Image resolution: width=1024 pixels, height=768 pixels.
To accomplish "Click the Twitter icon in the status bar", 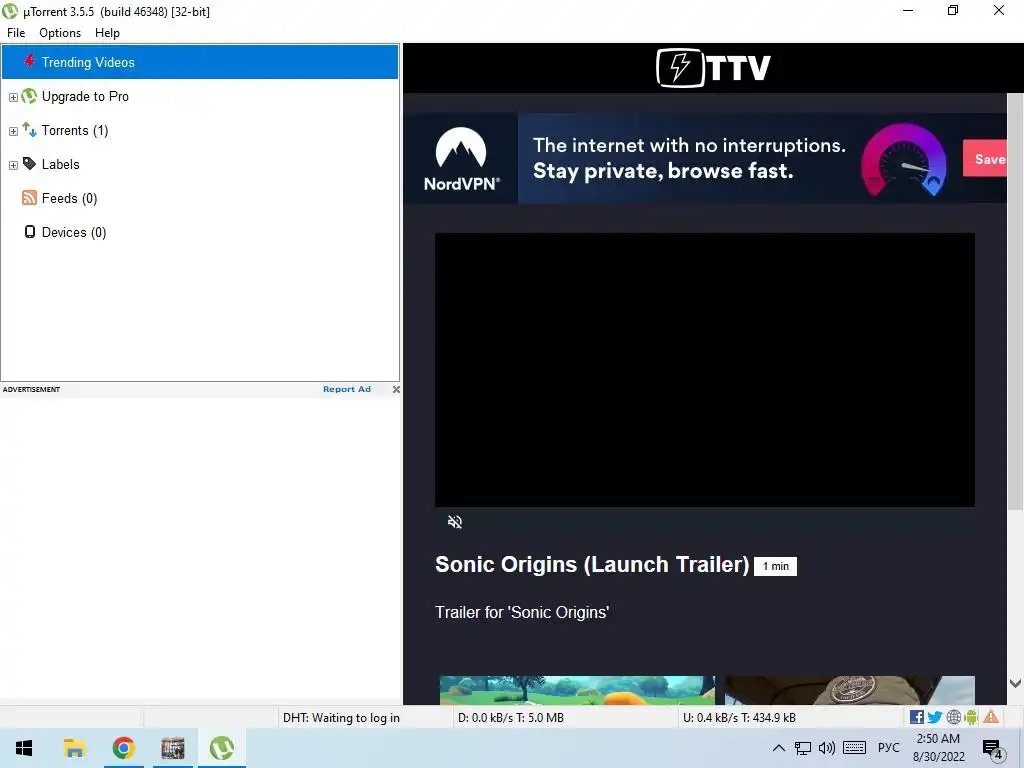I will (935, 717).
